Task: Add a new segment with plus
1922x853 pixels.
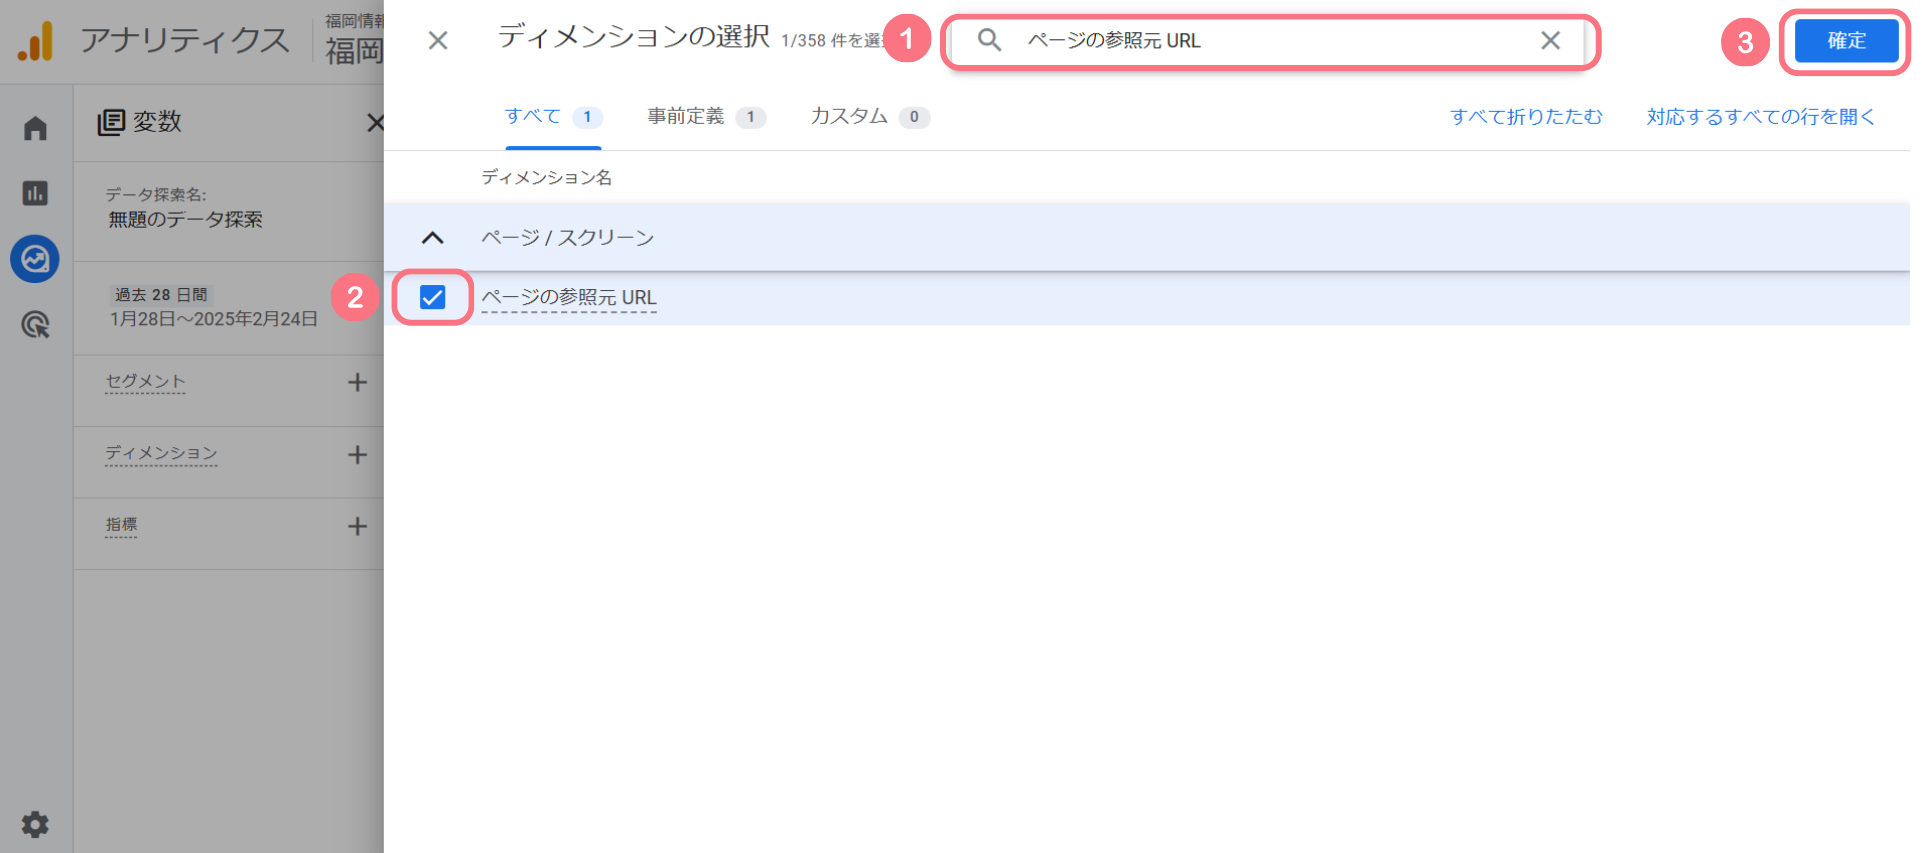Action: (357, 382)
